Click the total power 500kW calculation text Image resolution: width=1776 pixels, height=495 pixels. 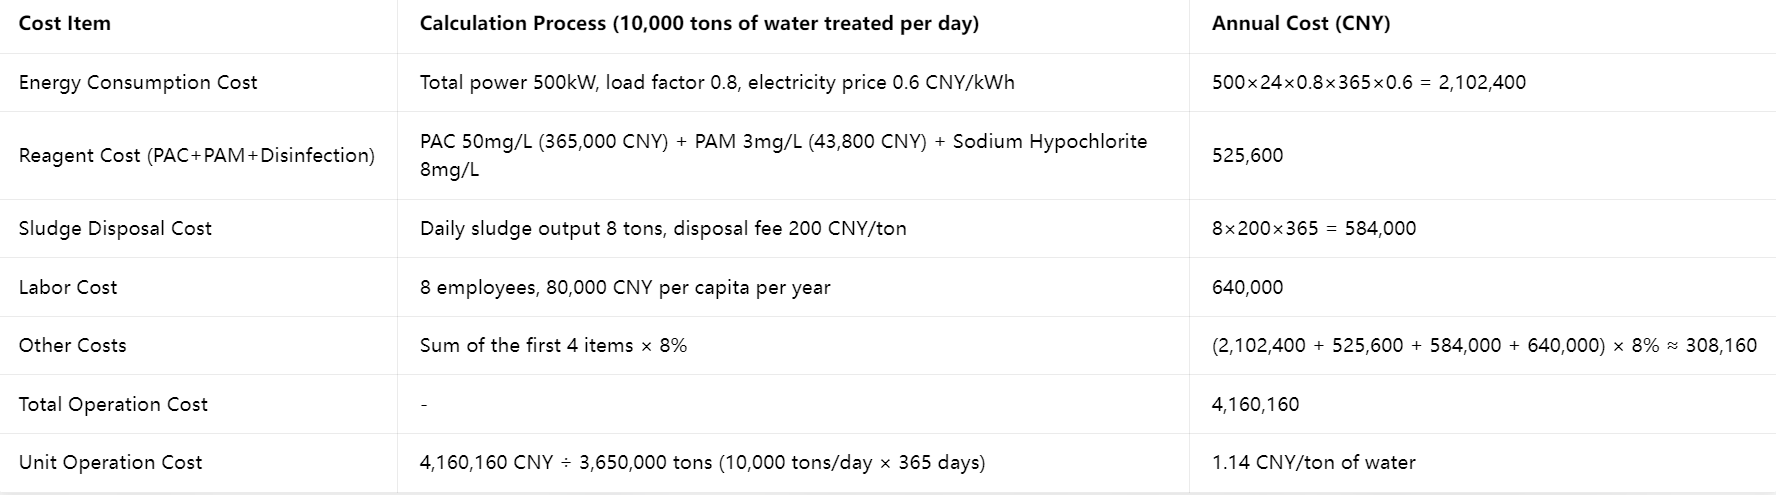[717, 83]
